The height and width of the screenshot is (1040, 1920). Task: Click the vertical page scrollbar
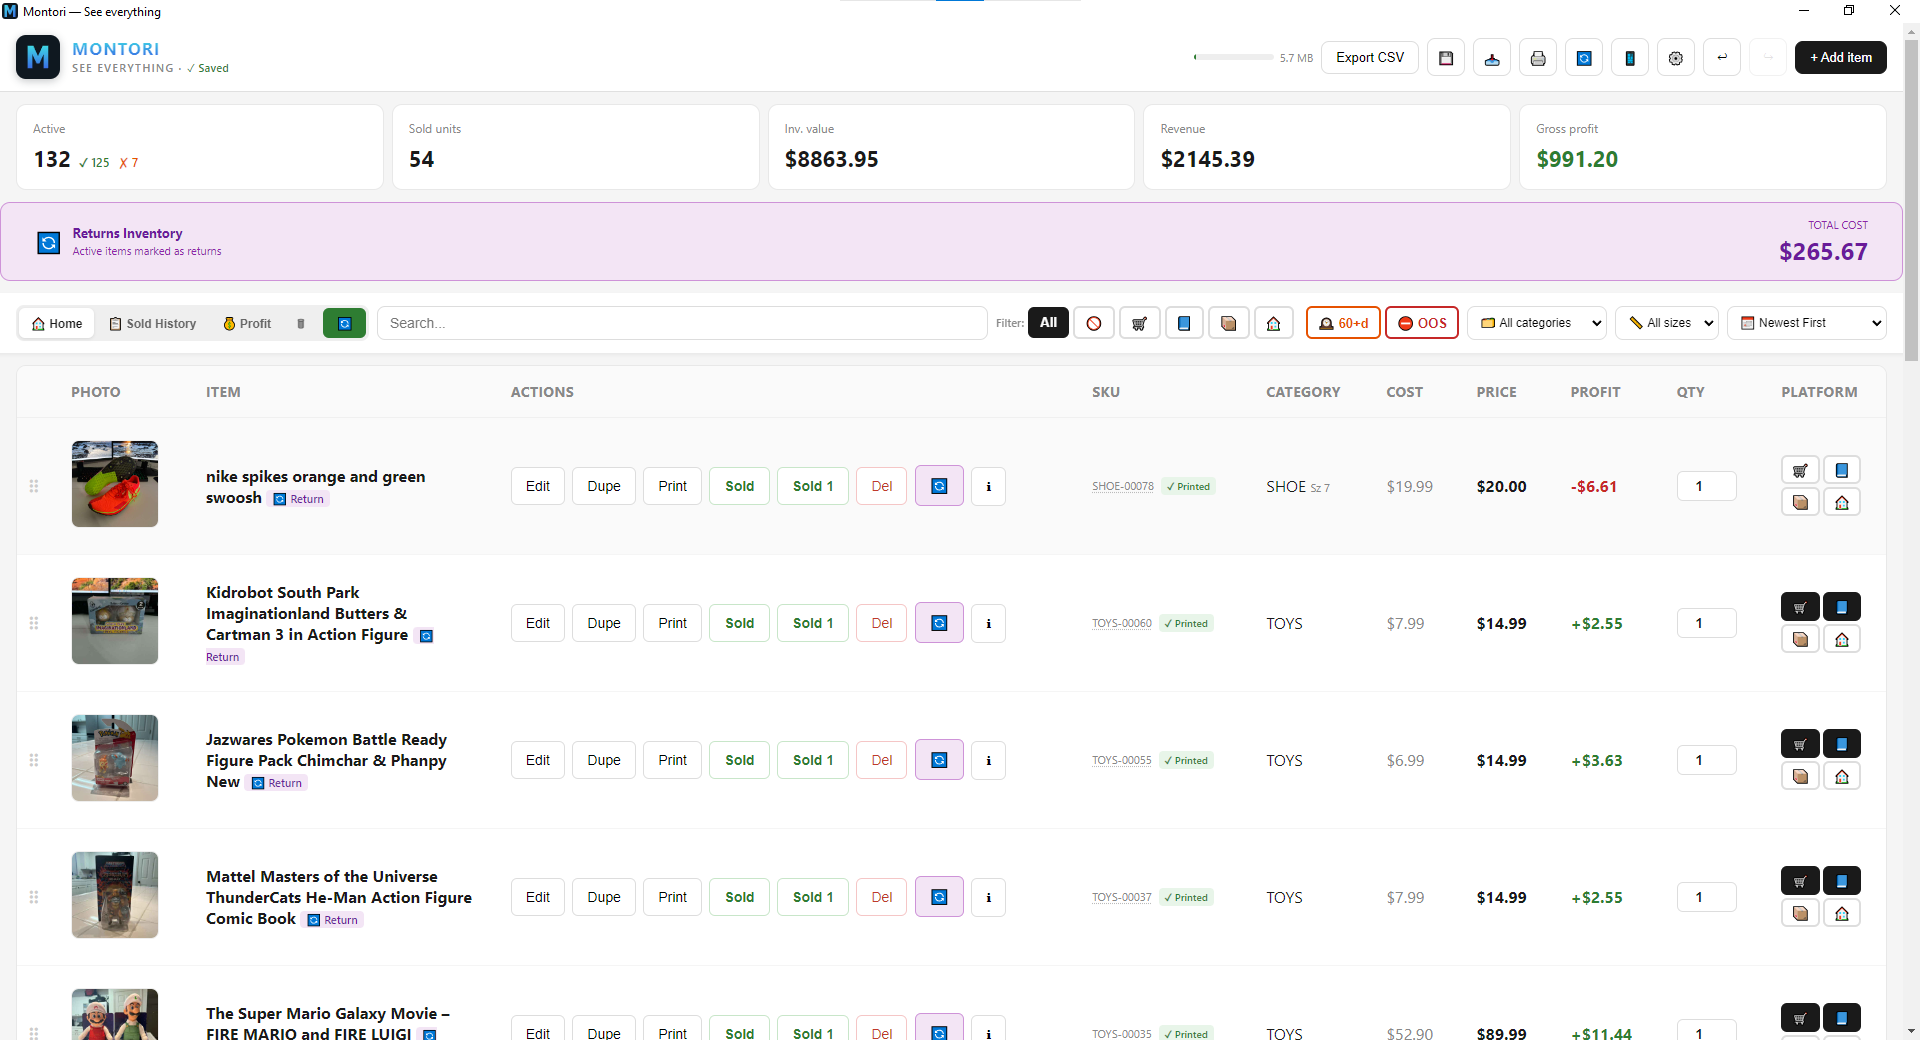coord(1911,200)
